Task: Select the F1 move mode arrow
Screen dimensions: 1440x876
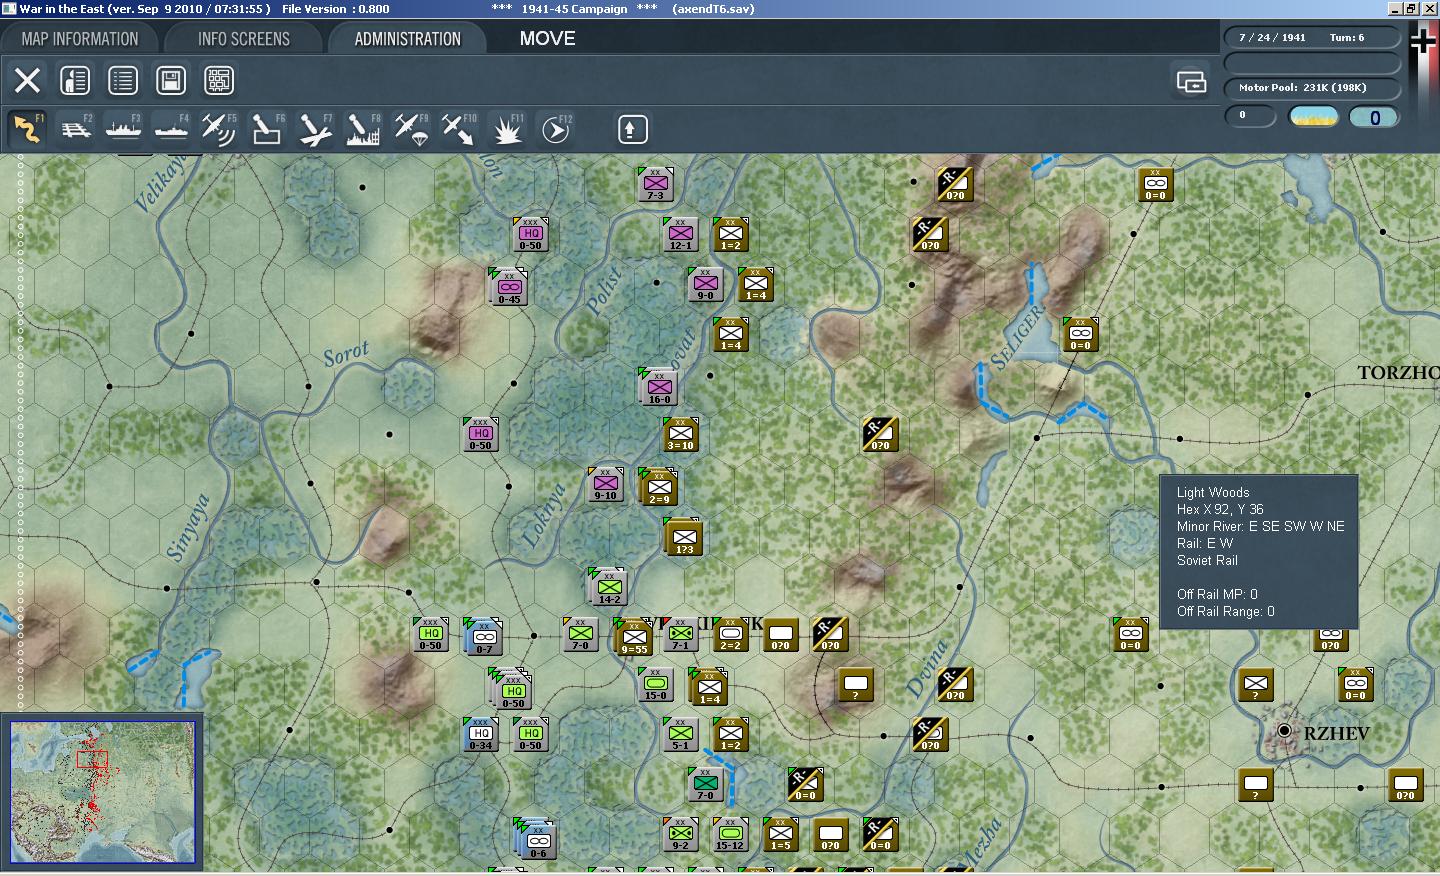Action: [x=27, y=129]
